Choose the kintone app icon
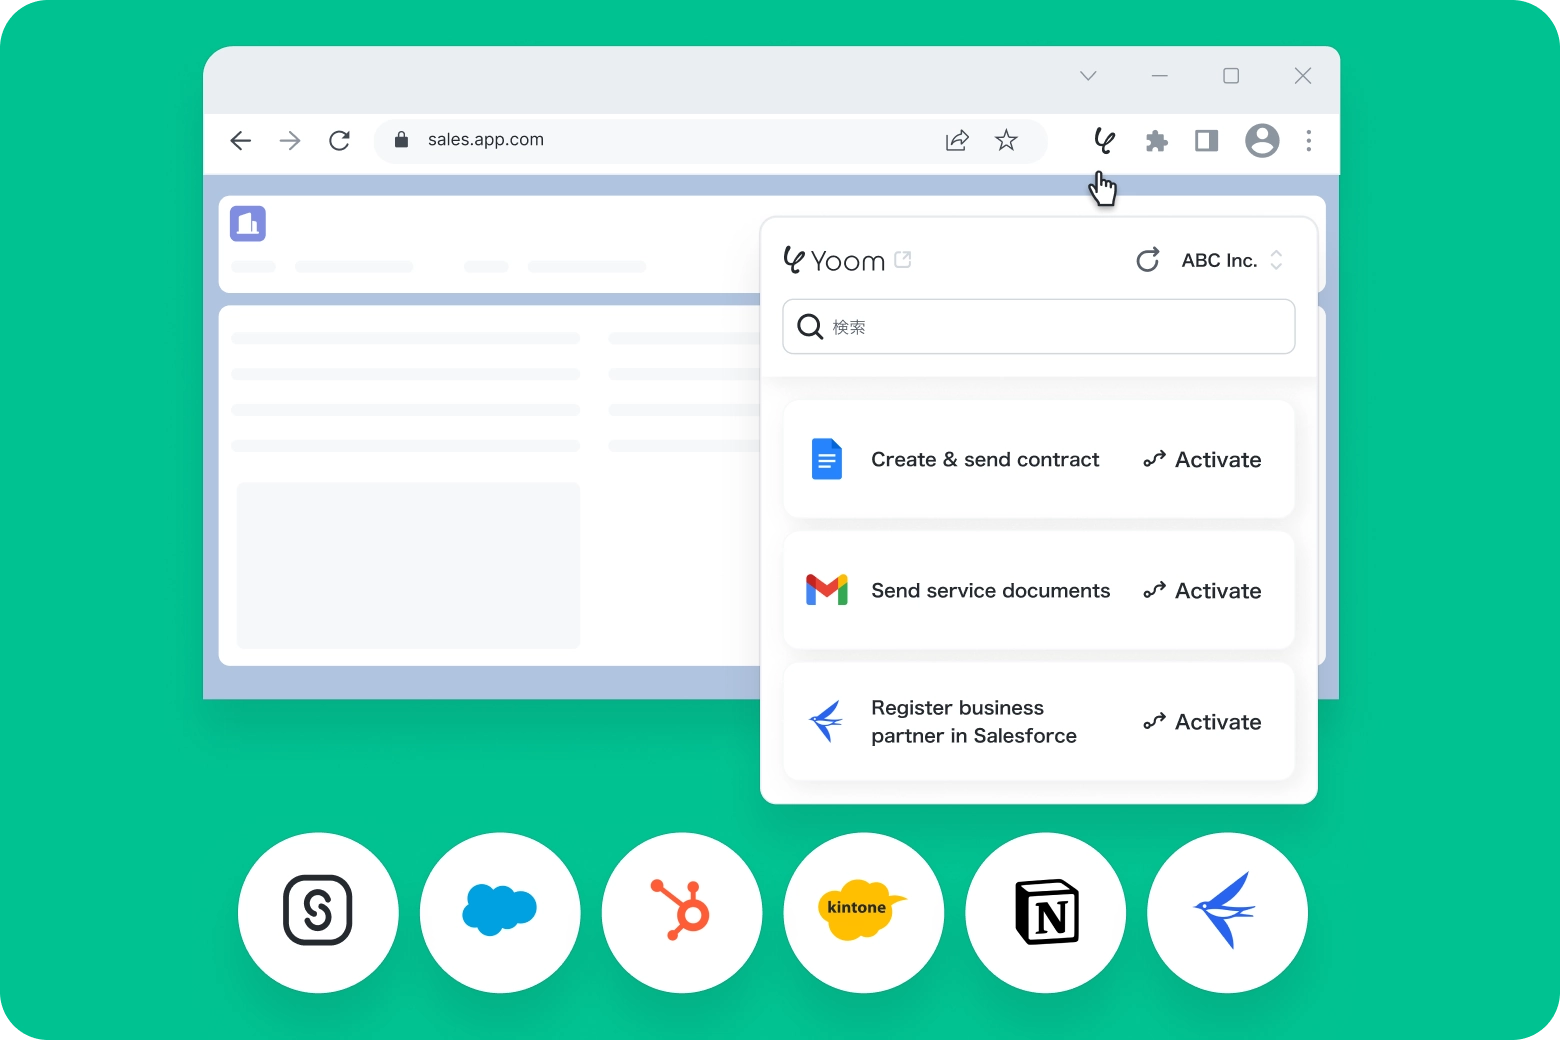This screenshot has height=1040, width=1560. coord(864,912)
